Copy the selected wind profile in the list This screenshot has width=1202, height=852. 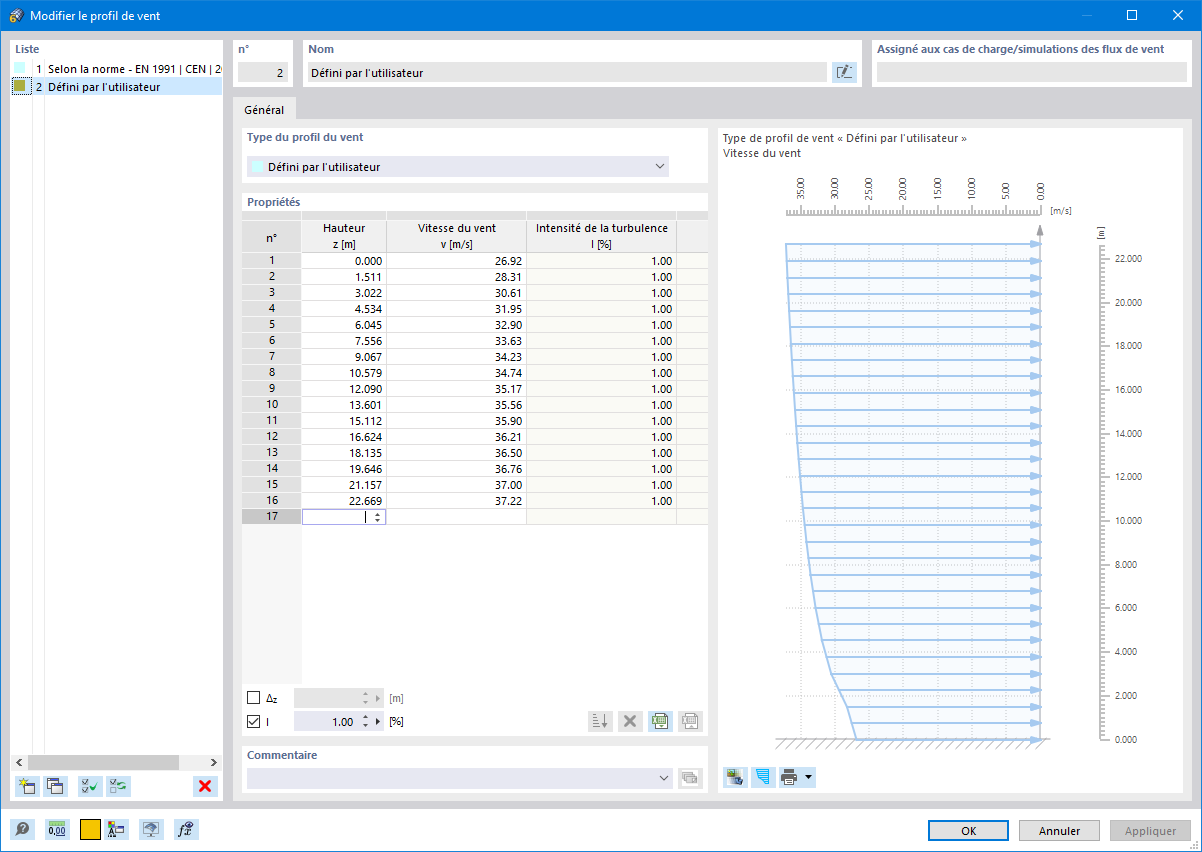click(x=56, y=786)
